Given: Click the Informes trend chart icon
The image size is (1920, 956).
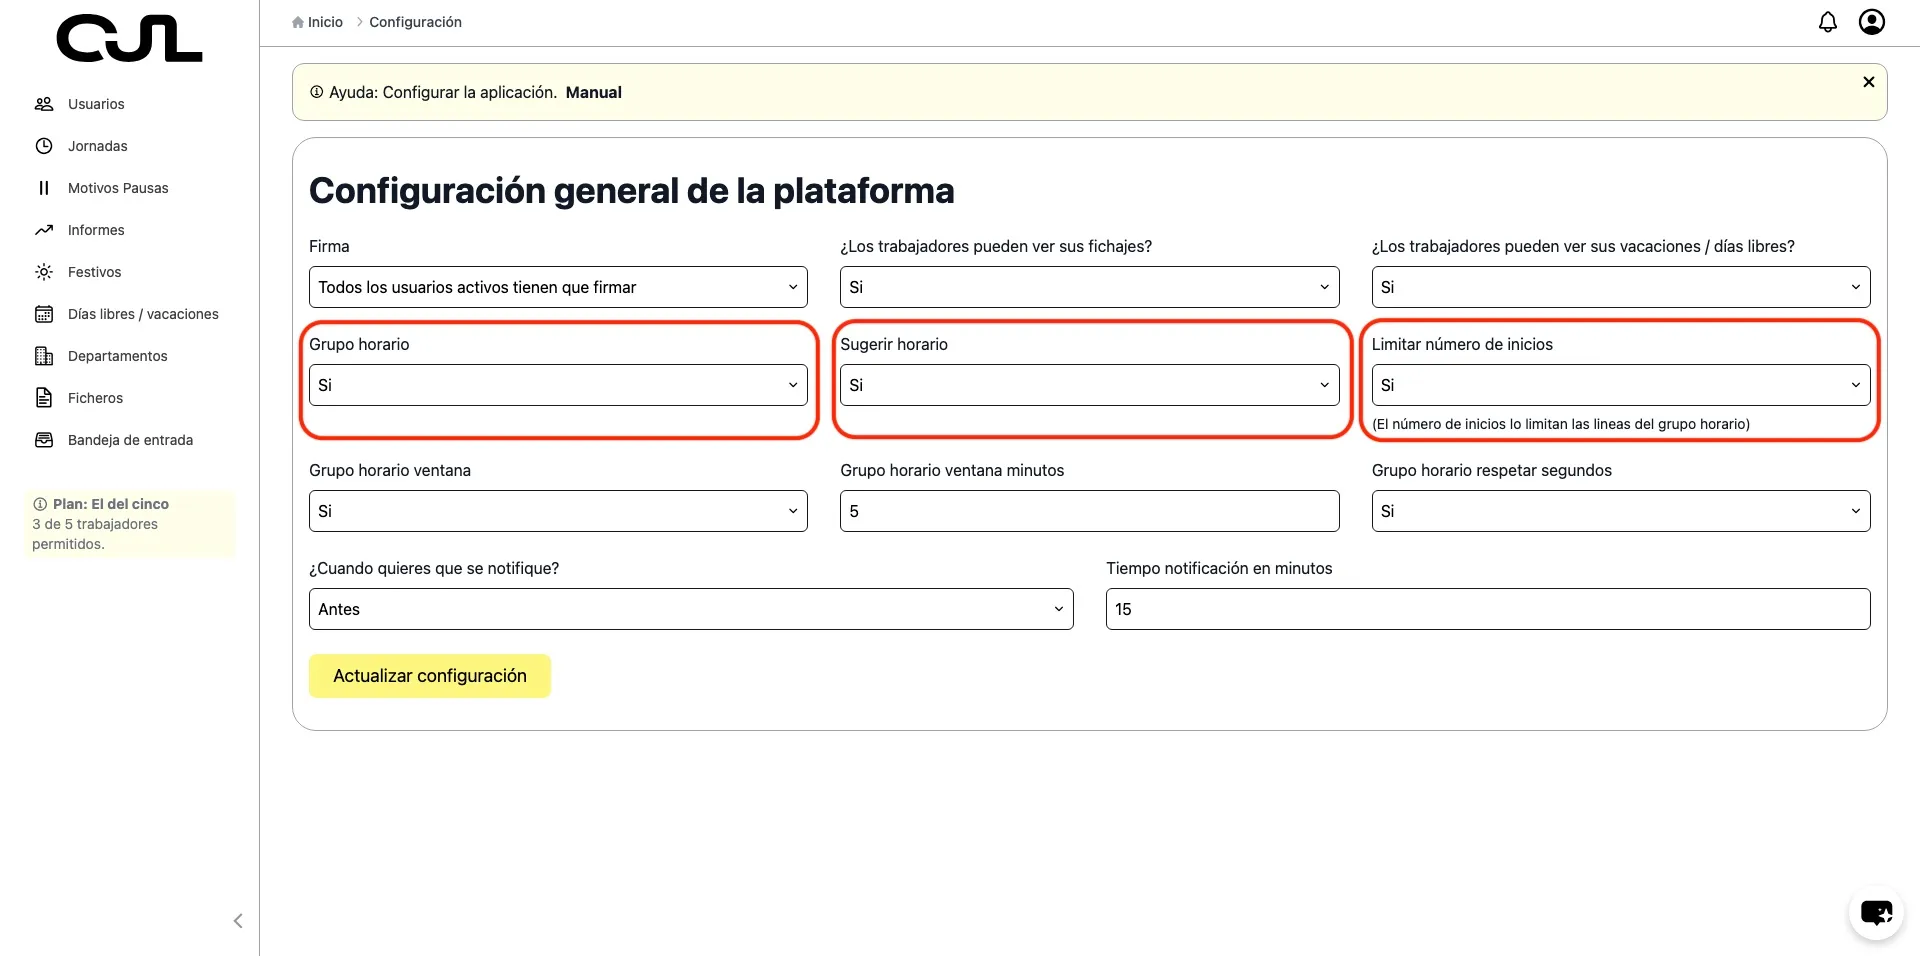Looking at the screenshot, I should 44,230.
